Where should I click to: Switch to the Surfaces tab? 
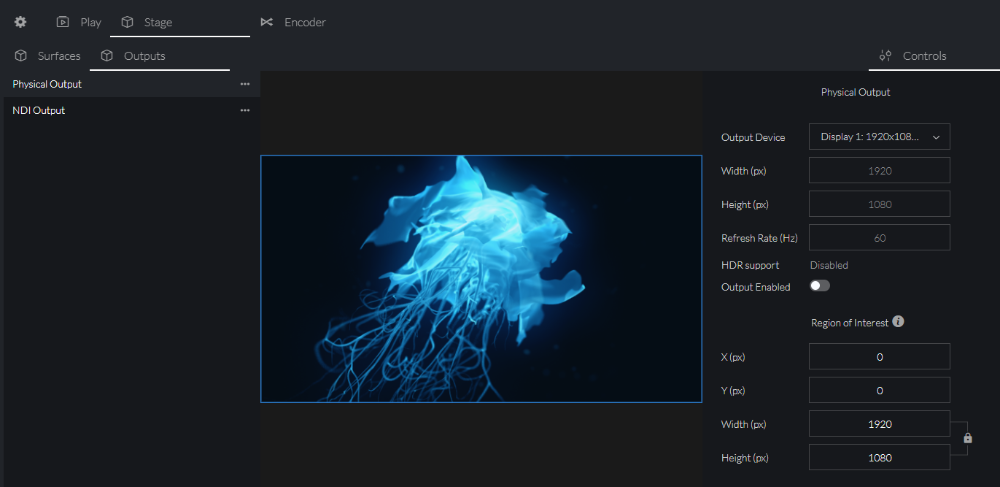(48, 56)
